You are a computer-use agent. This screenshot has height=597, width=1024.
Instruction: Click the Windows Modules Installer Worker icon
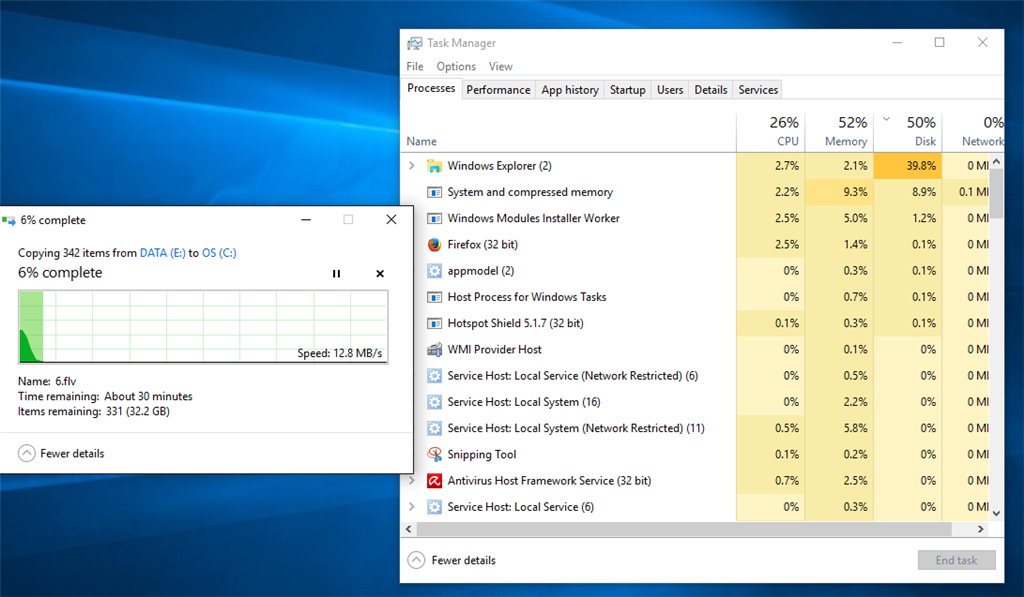(434, 218)
